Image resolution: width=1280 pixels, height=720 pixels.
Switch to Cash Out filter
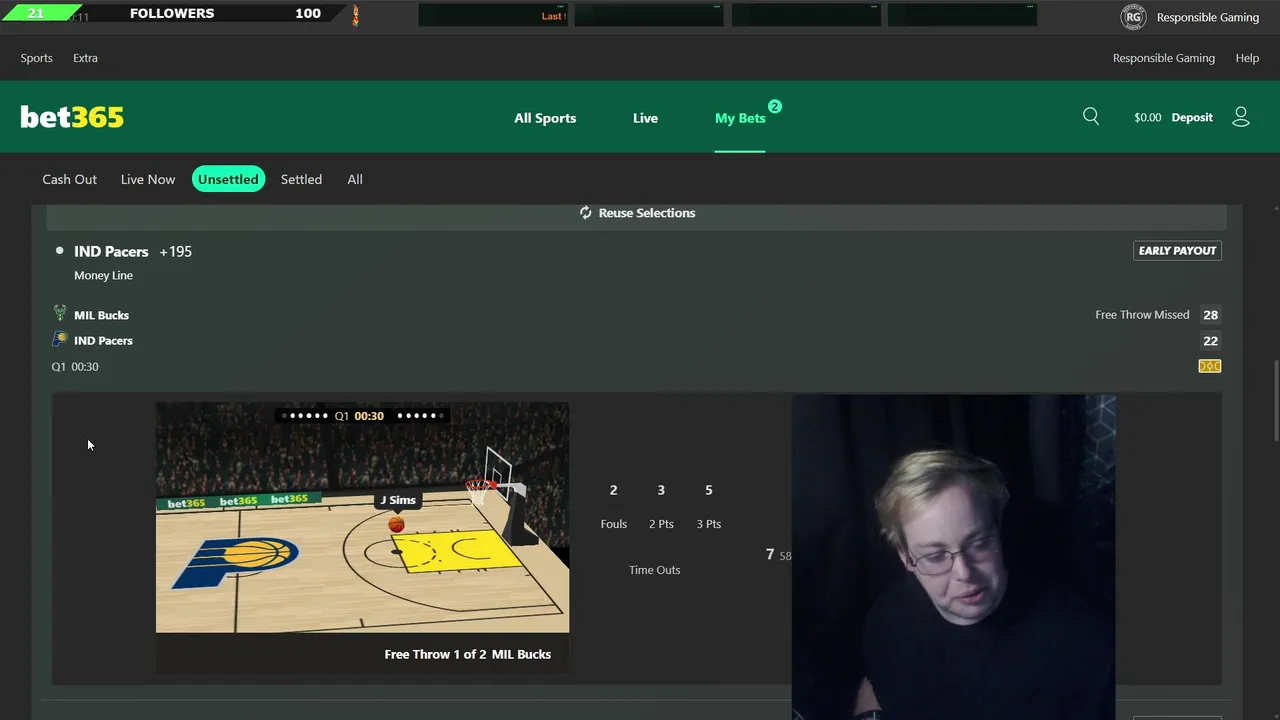[70, 179]
